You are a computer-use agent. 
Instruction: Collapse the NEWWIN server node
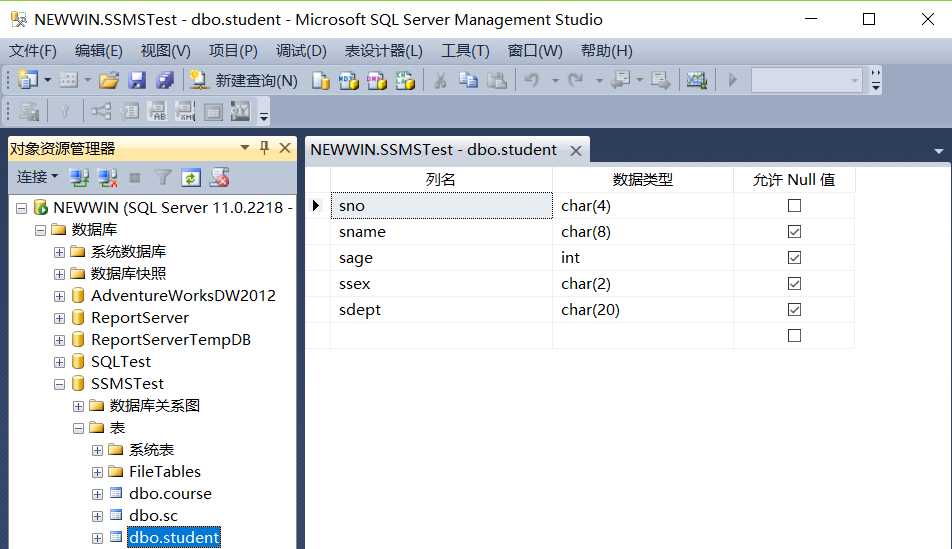point(21,208)
